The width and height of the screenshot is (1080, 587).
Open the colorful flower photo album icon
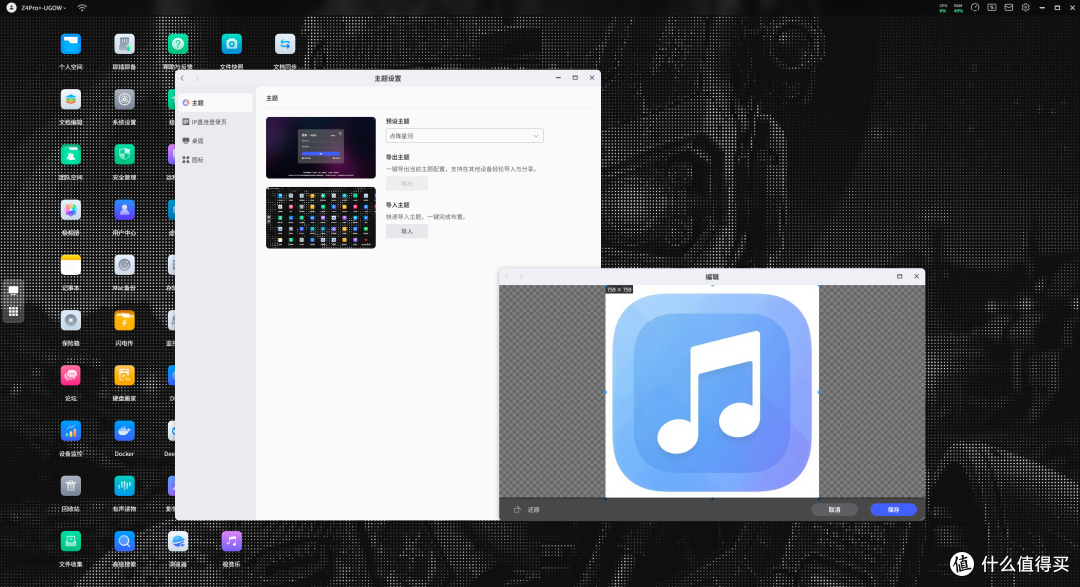(x=70, y=210)
